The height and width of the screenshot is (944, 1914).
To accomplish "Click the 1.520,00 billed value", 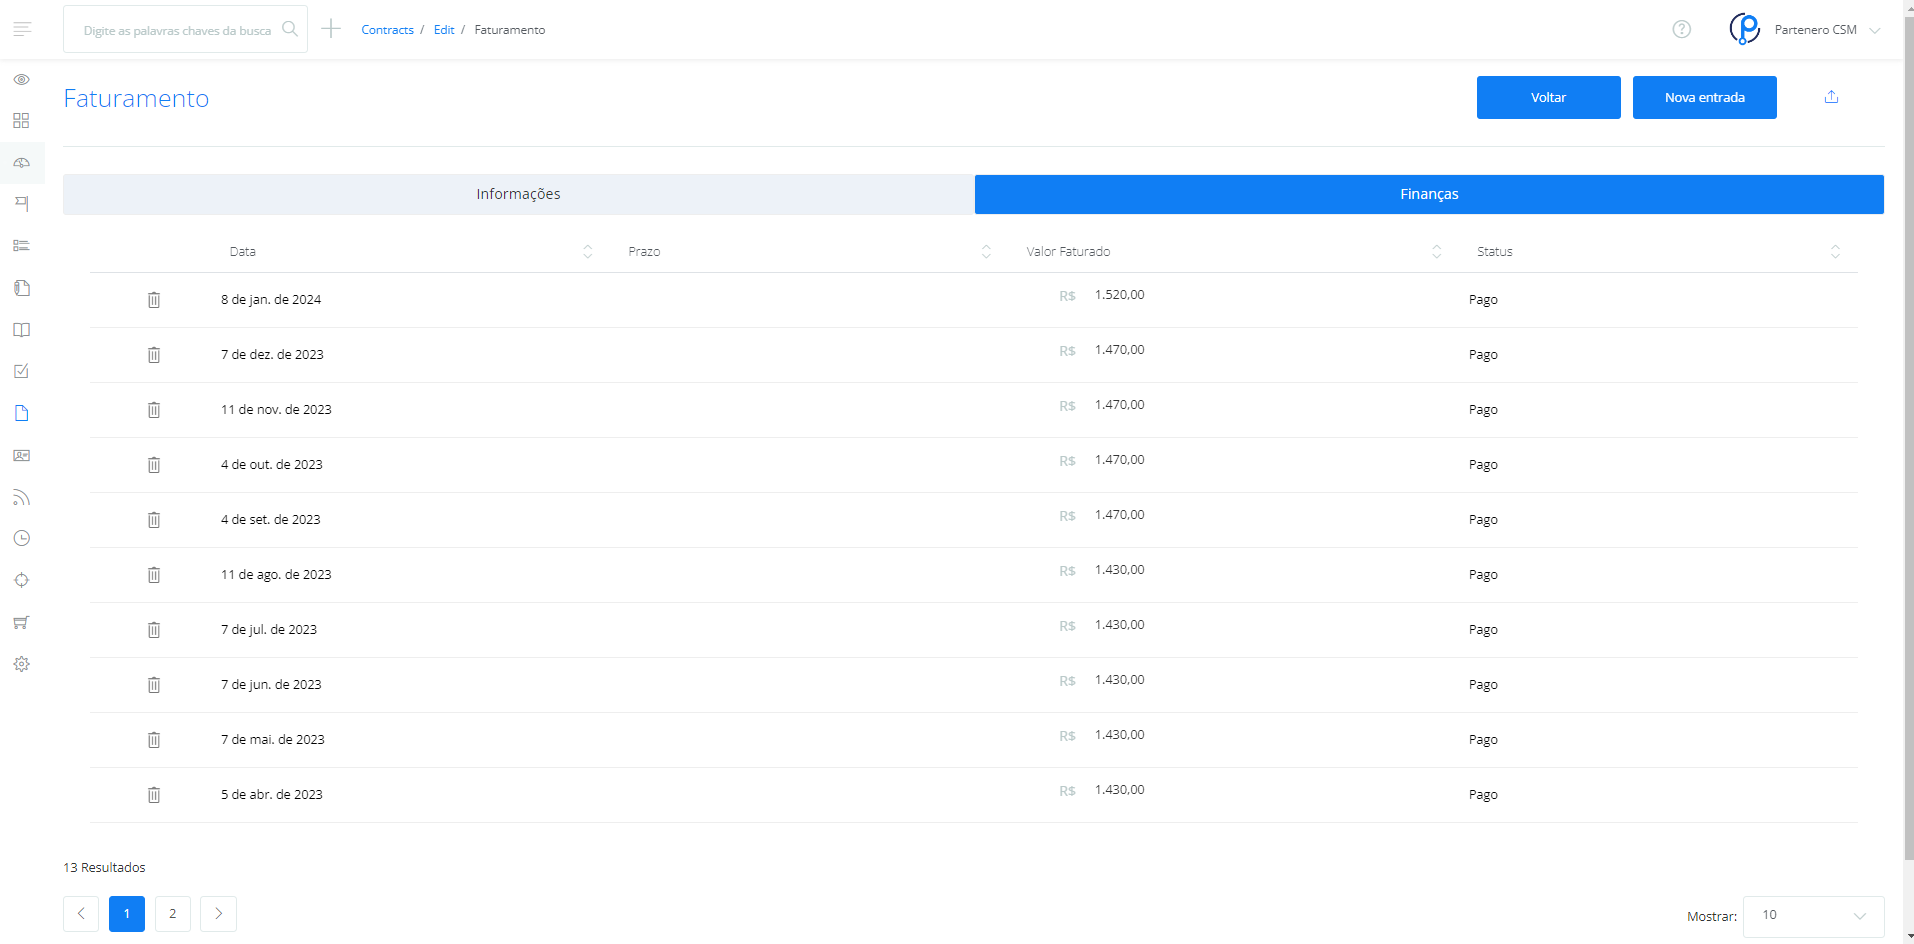I will pyautogui.click(x=1119, y=295).
